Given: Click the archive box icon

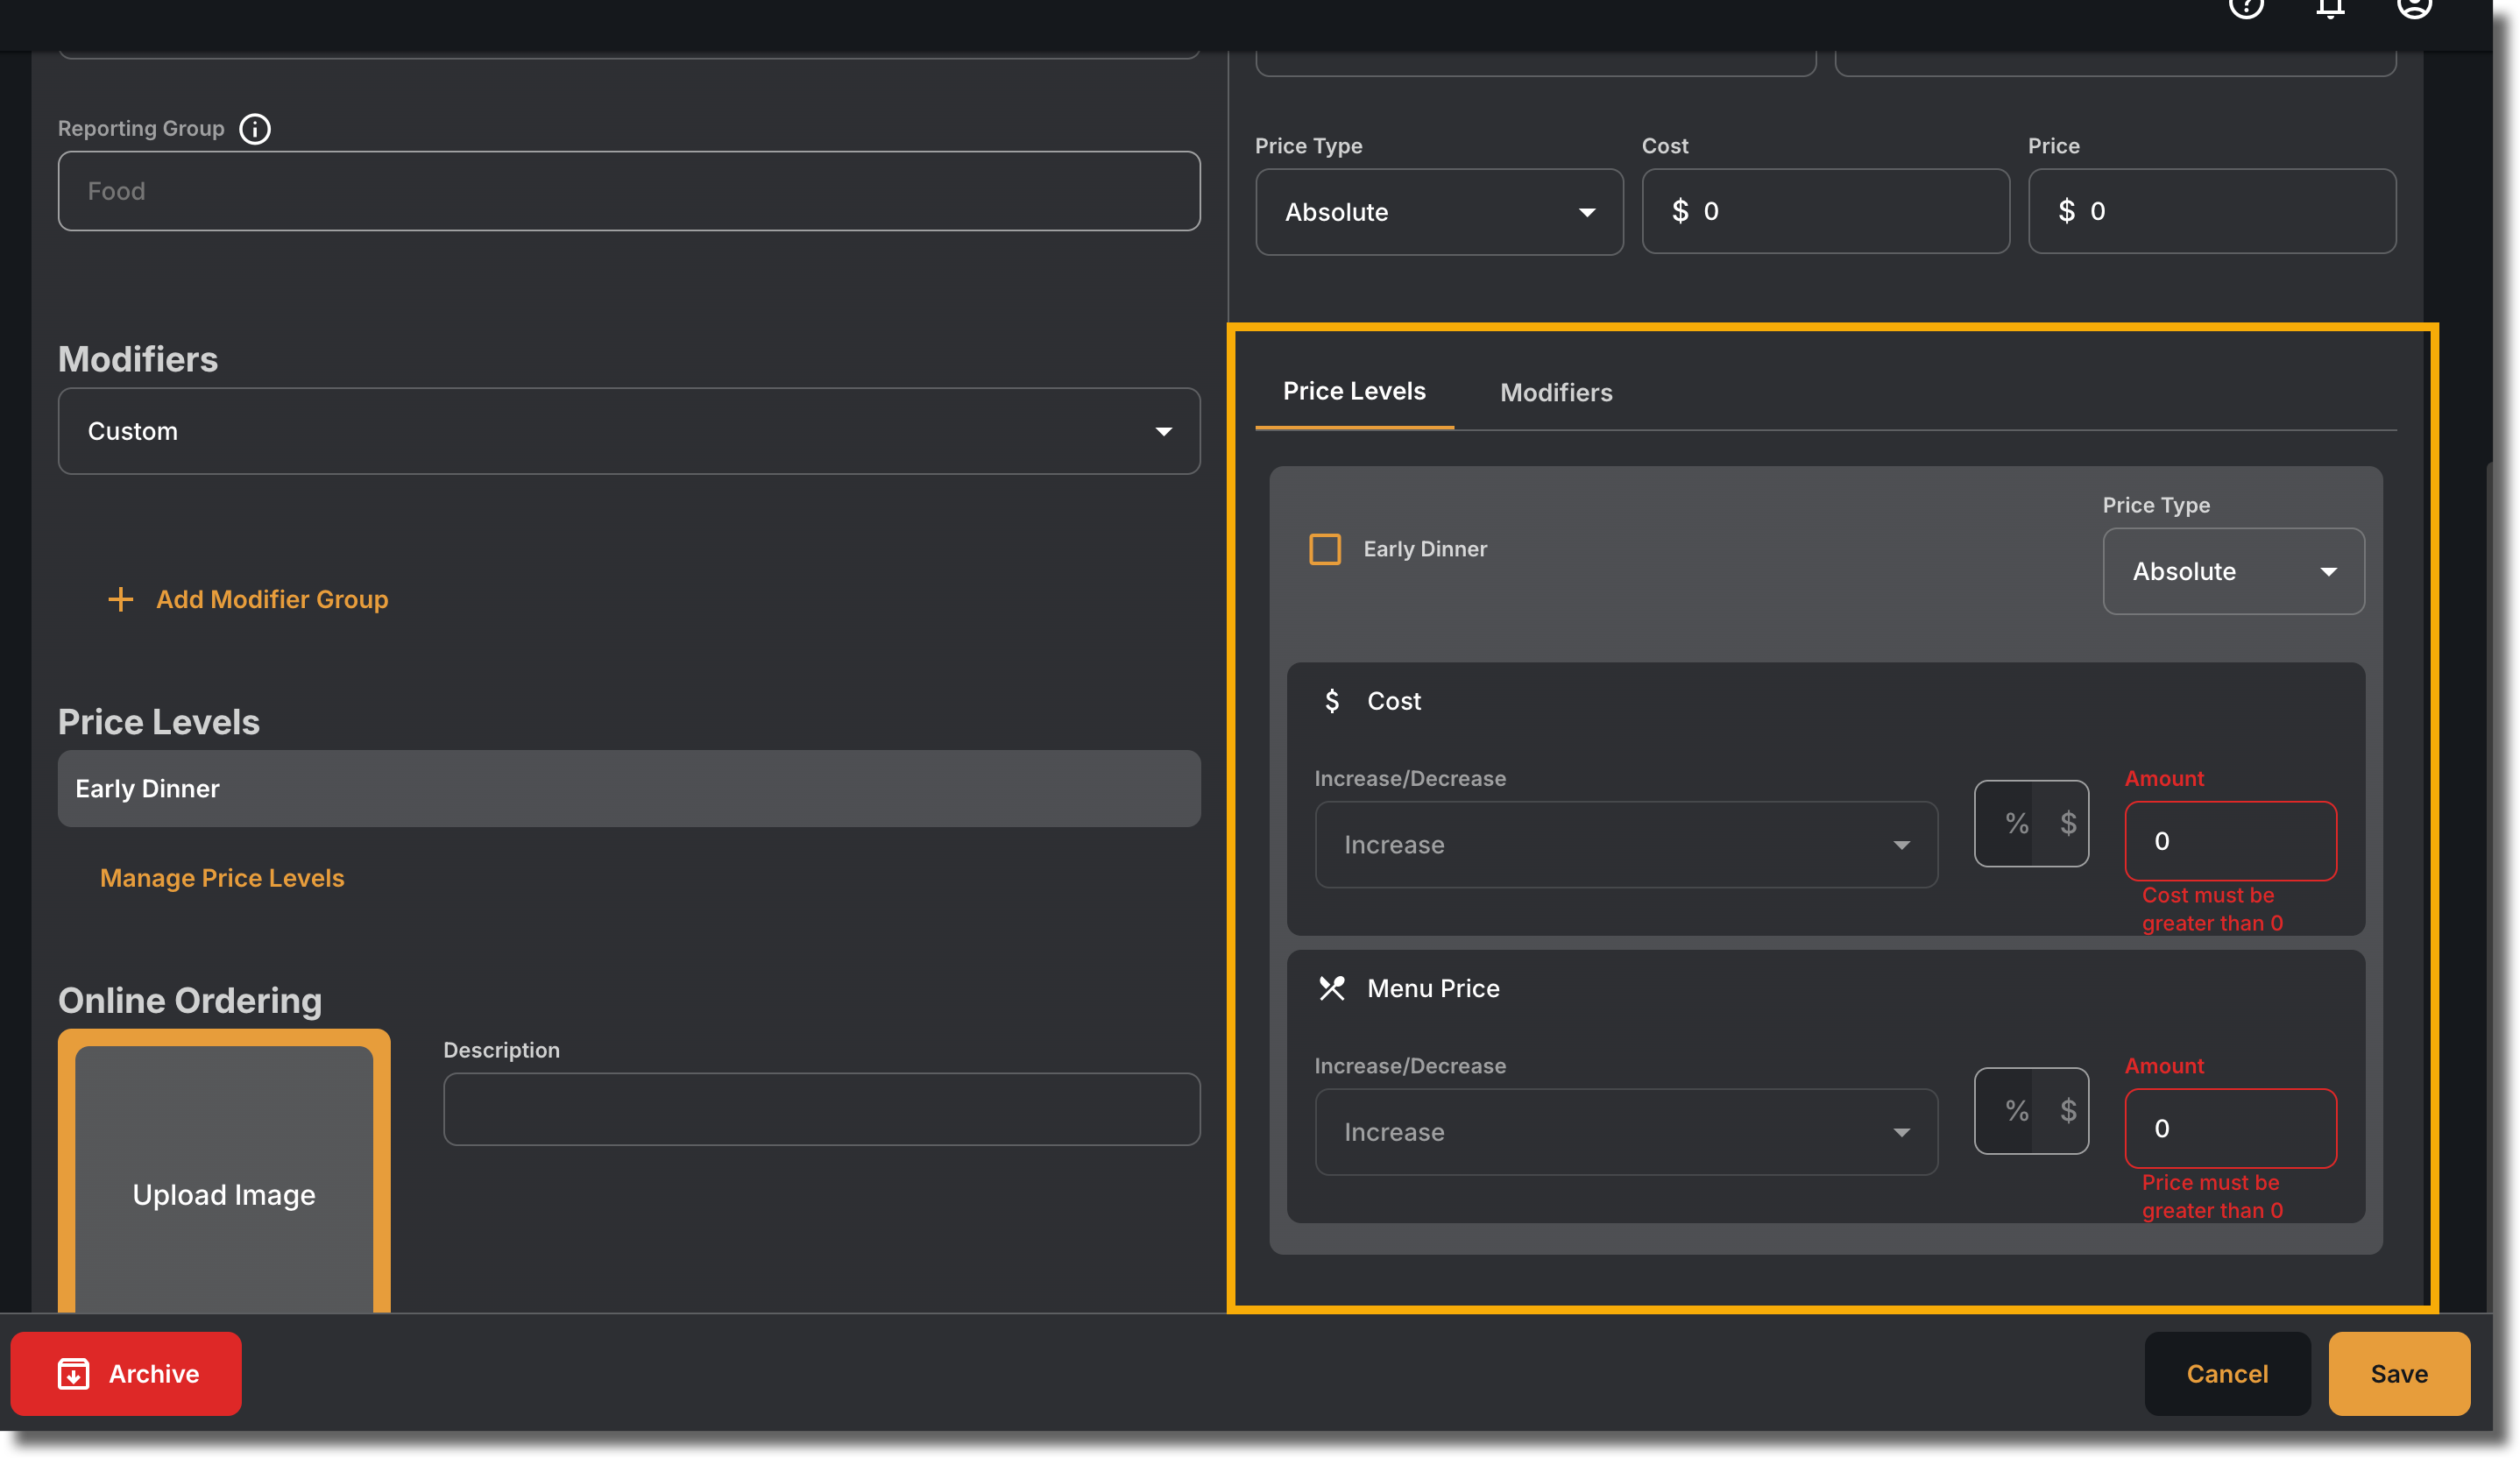Looking at the screenshot, I should [73, 1373].
